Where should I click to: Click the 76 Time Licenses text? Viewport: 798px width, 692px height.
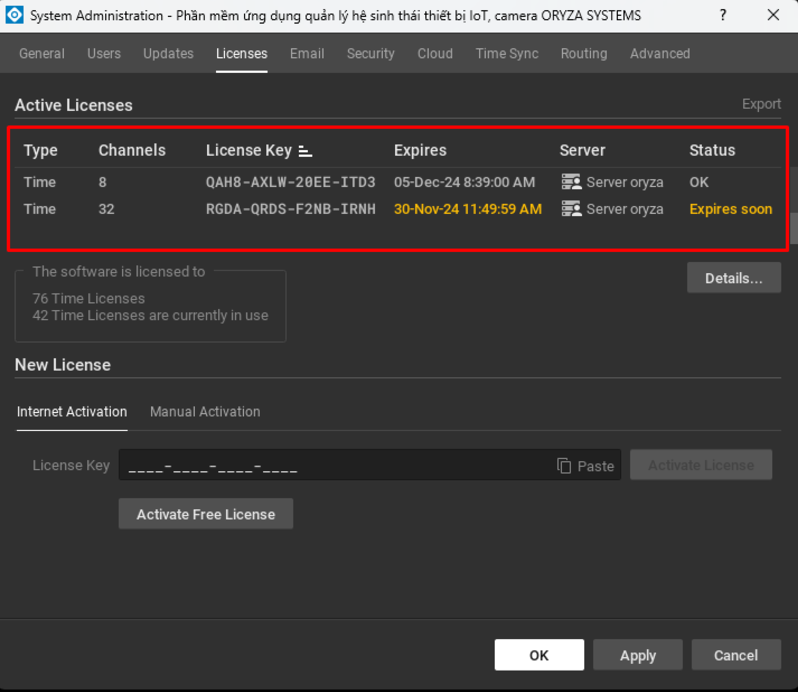coord(89,298)
